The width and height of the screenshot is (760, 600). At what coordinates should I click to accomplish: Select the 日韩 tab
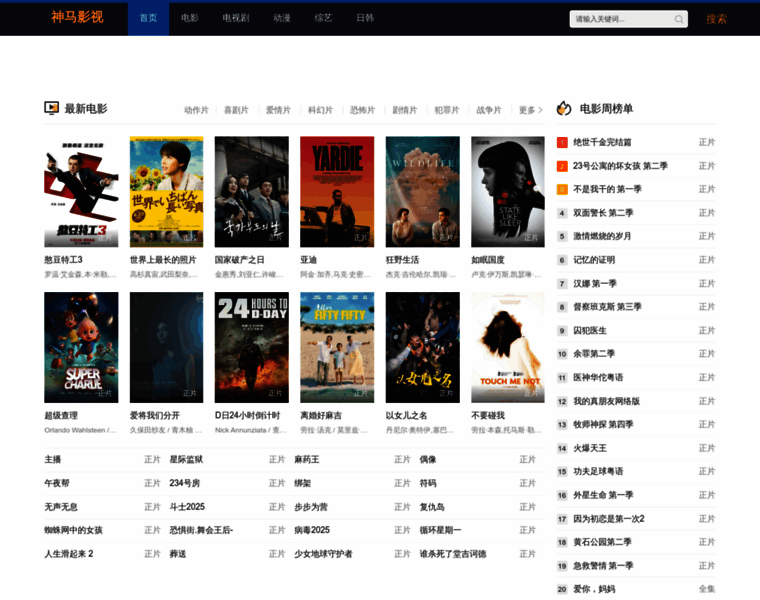coord(365,18)
